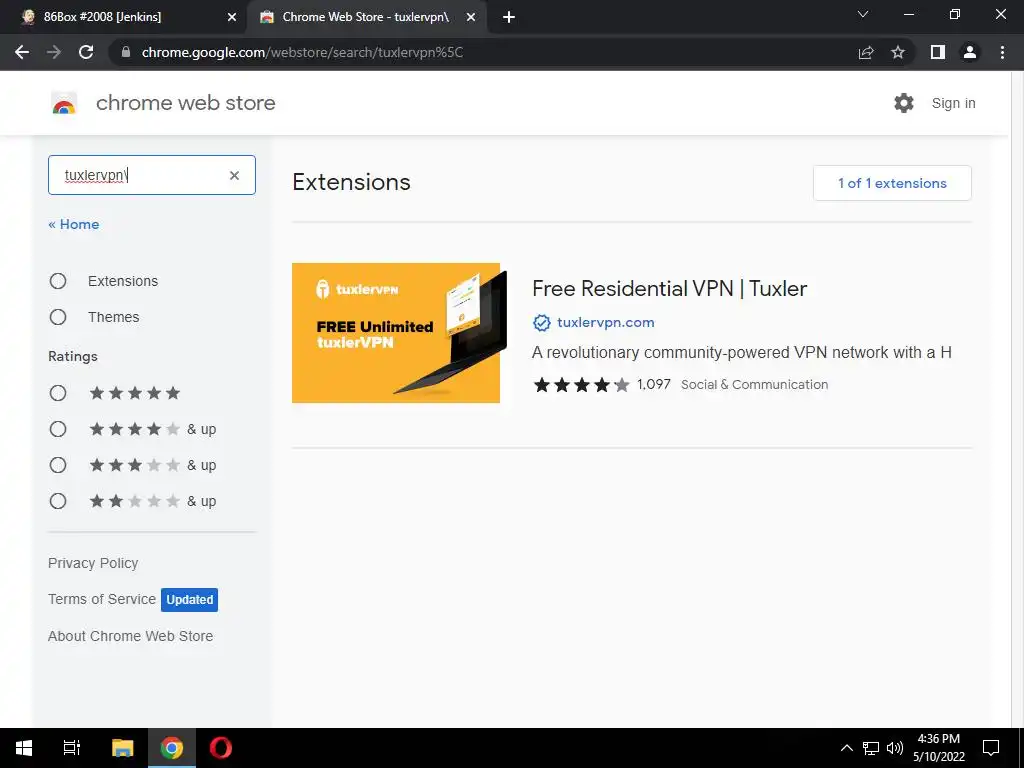1024x768 pixels.
Task: Open volume control tray icon
Action: (895, 748)
